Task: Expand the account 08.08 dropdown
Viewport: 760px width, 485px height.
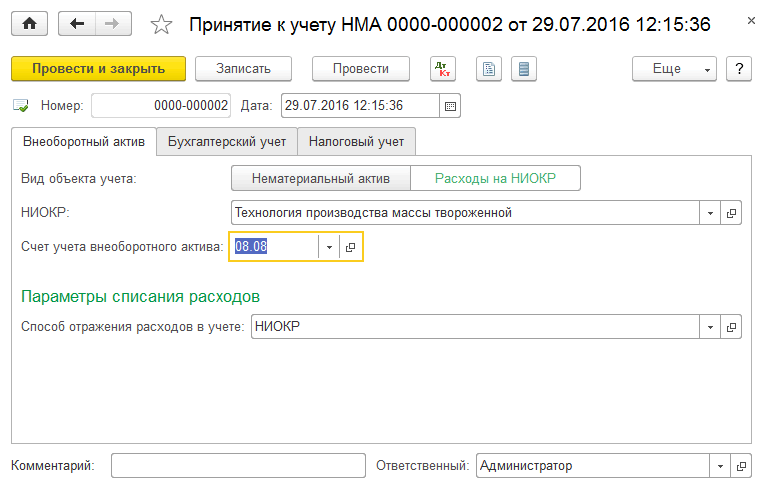Action: [329, 246]
